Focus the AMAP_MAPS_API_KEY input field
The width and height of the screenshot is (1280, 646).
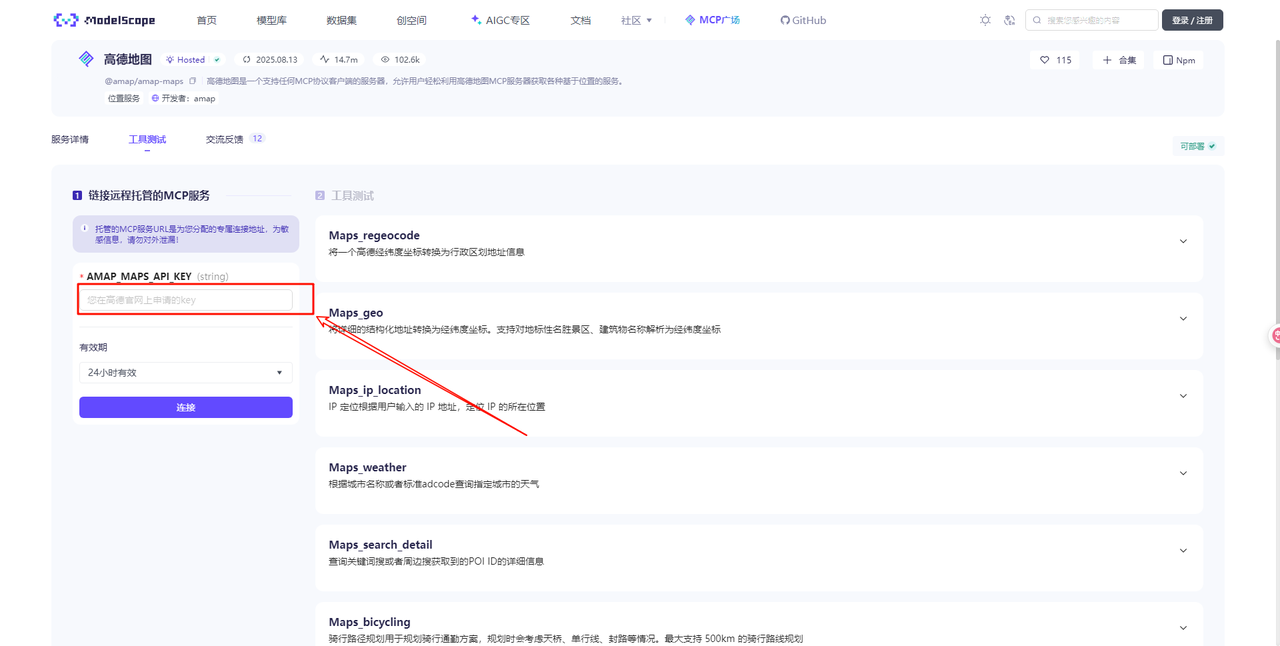[186, 300]
